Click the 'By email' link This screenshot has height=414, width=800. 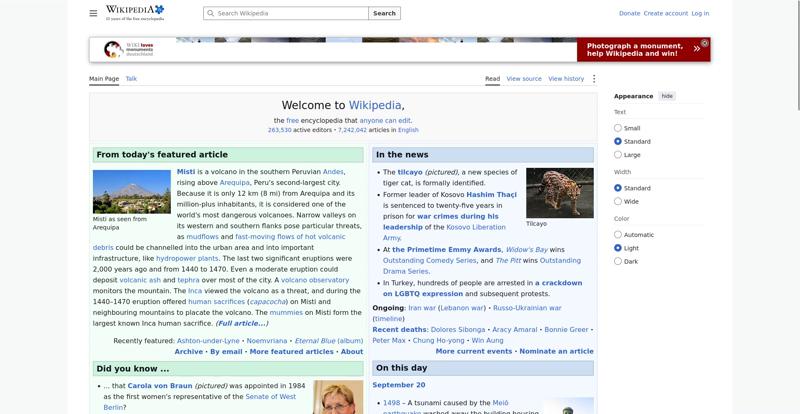point(226,352)
